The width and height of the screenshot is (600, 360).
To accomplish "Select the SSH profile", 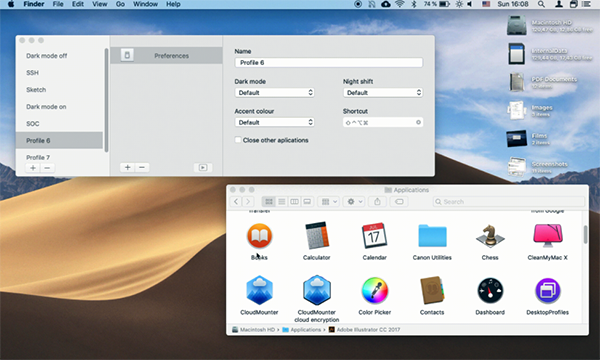I will click(x=59, y=73).
